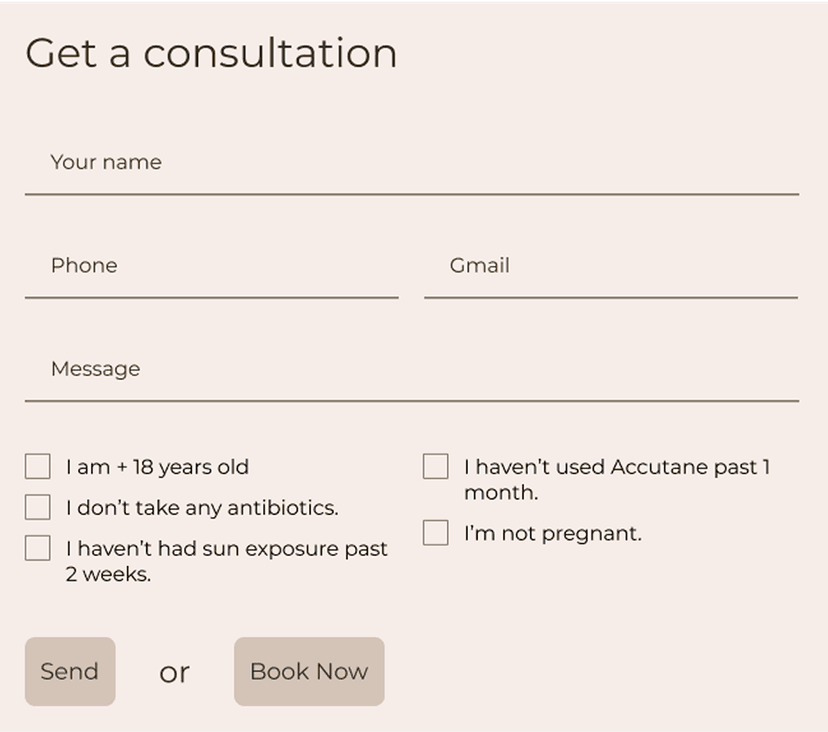
Task: Toggle the "I'm not pregnant" checkbox off
Action: point(435,533)
